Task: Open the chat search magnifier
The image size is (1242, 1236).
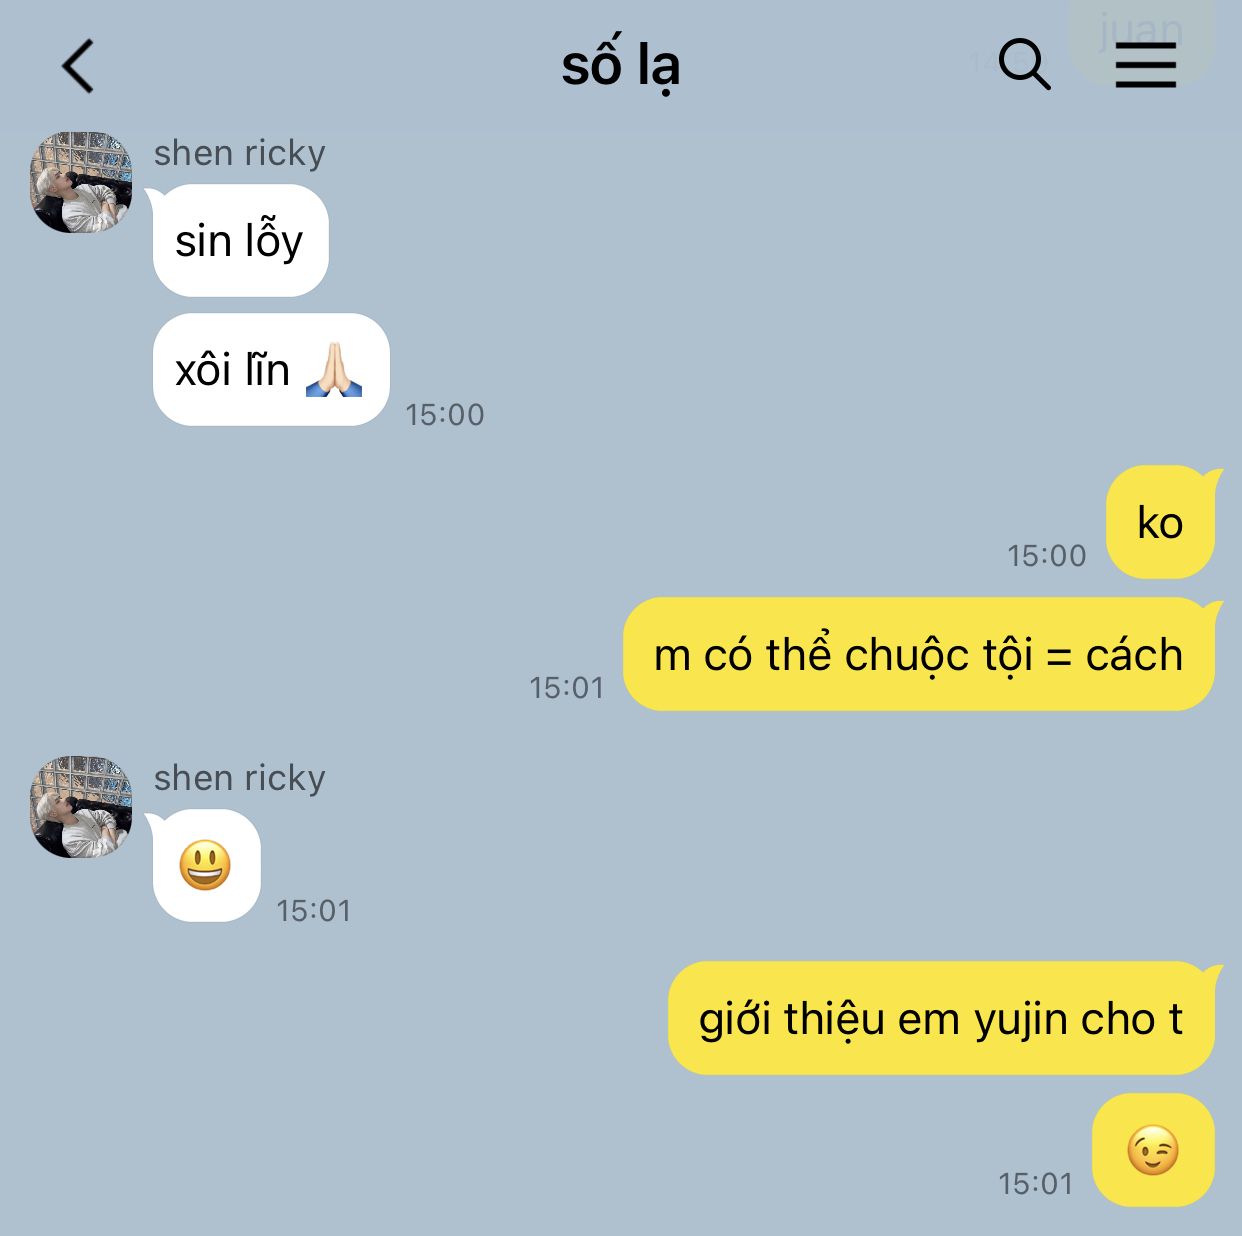Action: point(1024,65)
